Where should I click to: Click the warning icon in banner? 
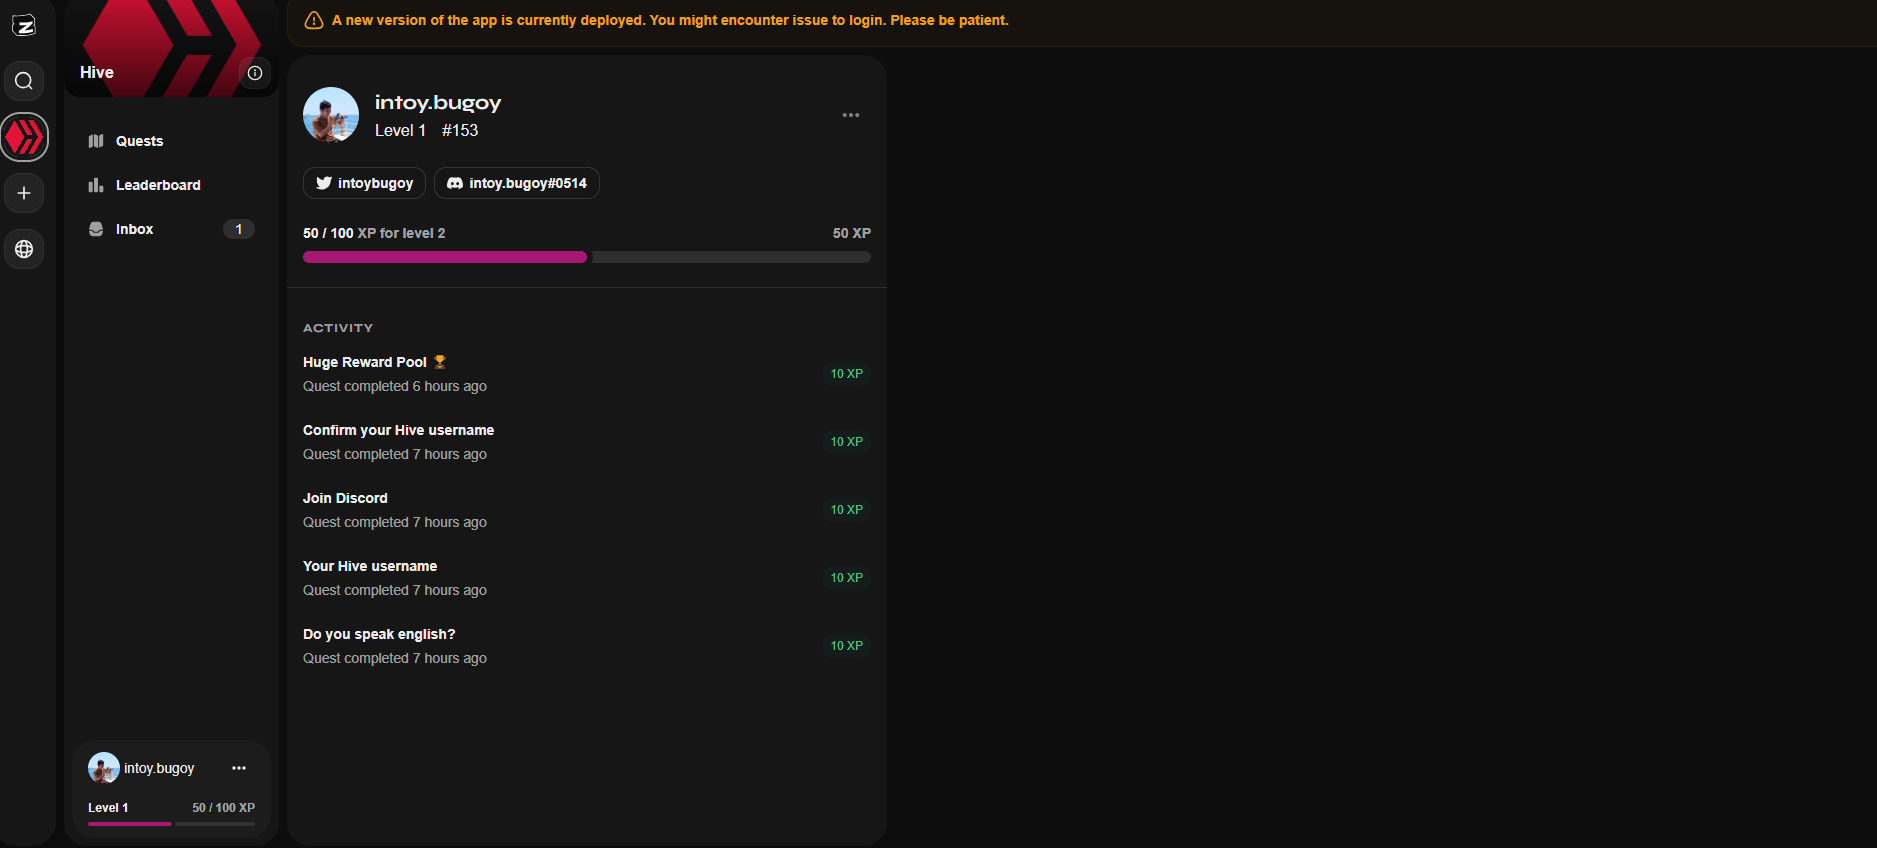(x=314, y=21)
